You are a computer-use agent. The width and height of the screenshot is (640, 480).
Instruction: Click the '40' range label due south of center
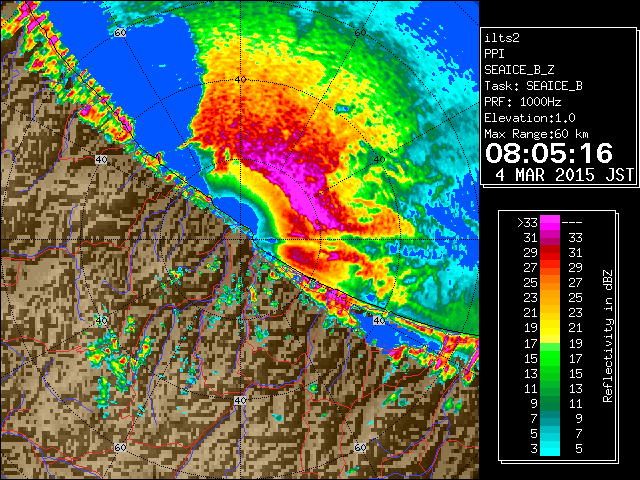click(240, 400)
